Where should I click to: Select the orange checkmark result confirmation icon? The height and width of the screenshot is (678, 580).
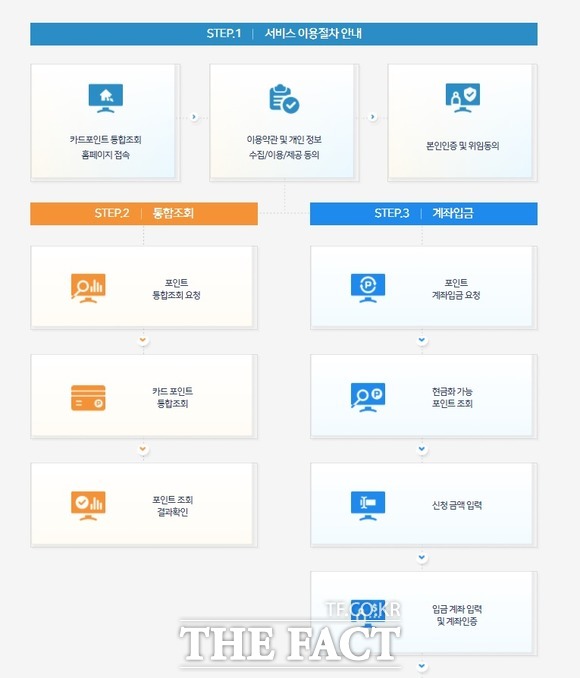click(x=88, y=506)
